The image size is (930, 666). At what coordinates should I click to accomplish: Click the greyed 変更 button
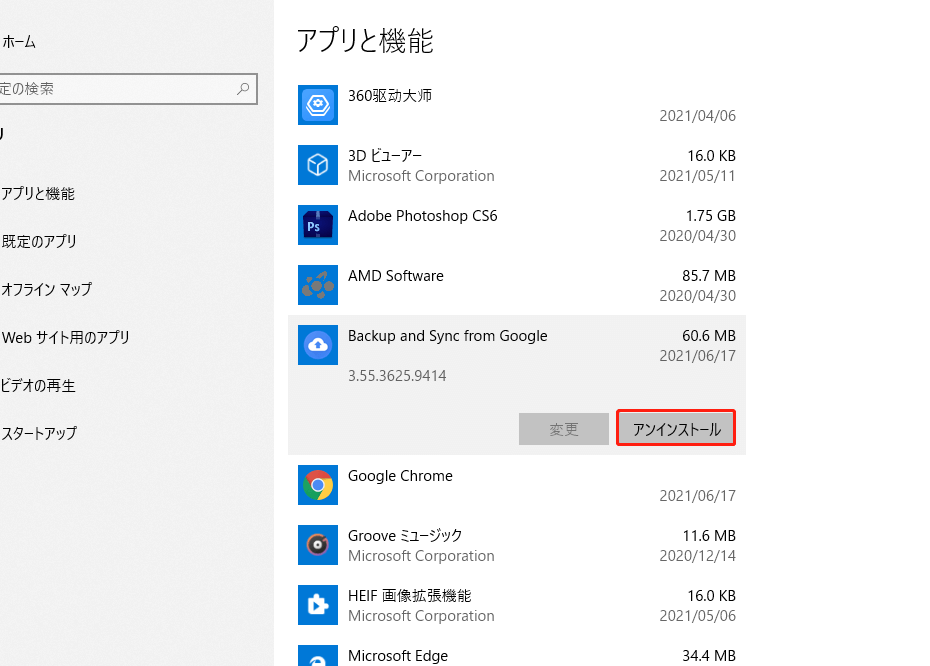(563, 429)
